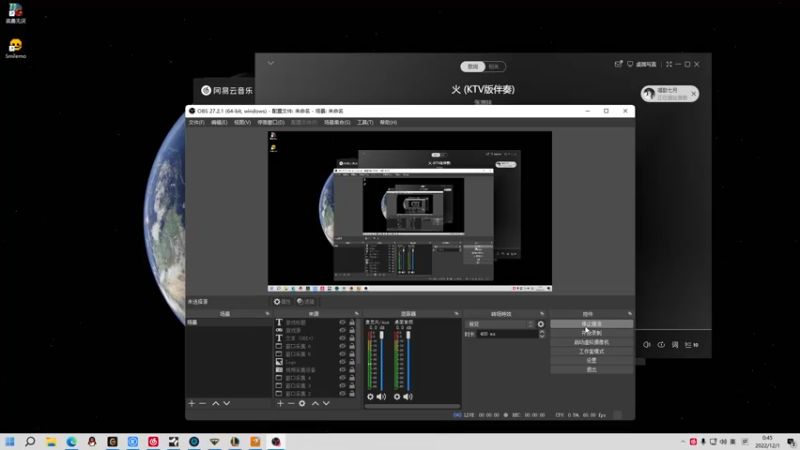Adjust the 桌面音频 volume fader
This screenshot has width=800, height=450.
pos(408,335)
